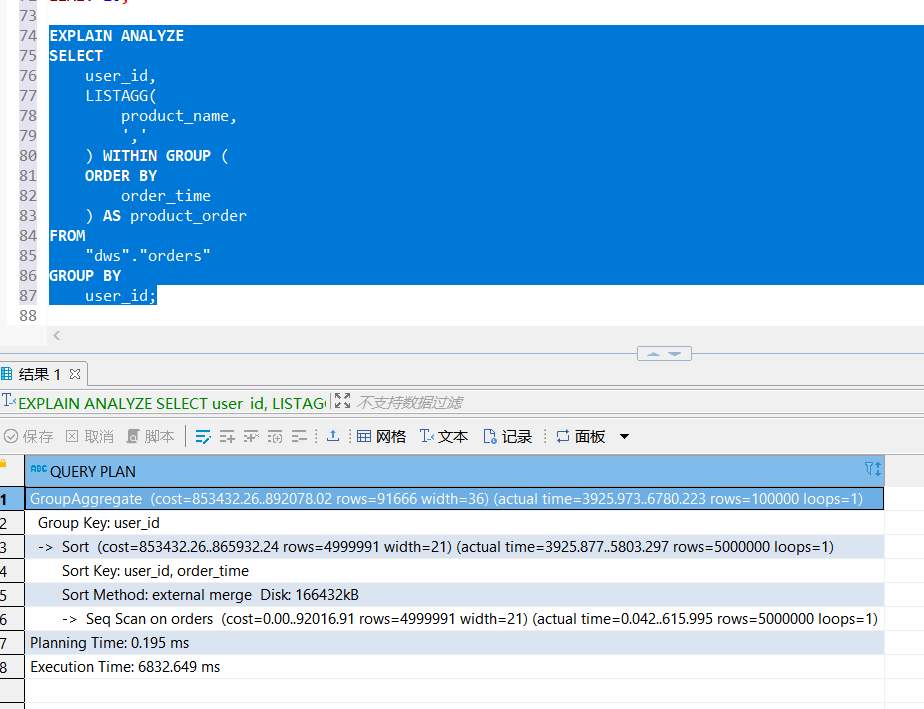Collapse the editor using the divider arrows

tap(664, 354)
